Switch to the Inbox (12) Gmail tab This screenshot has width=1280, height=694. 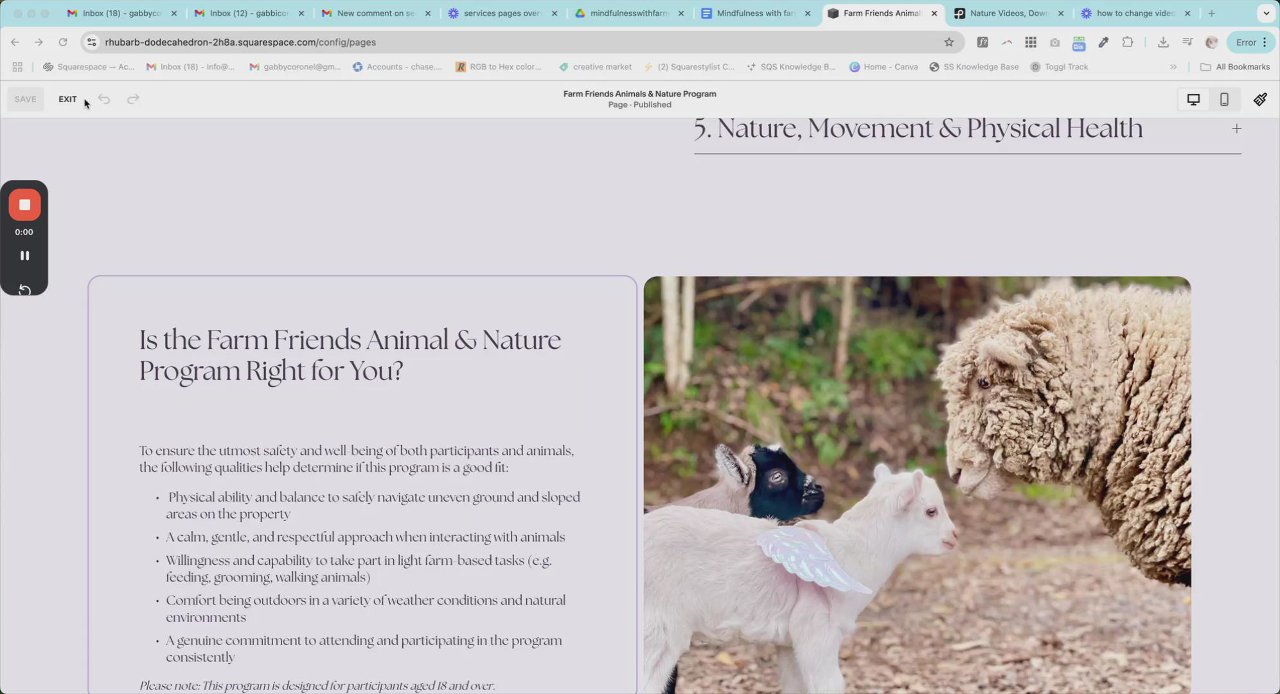249,13
